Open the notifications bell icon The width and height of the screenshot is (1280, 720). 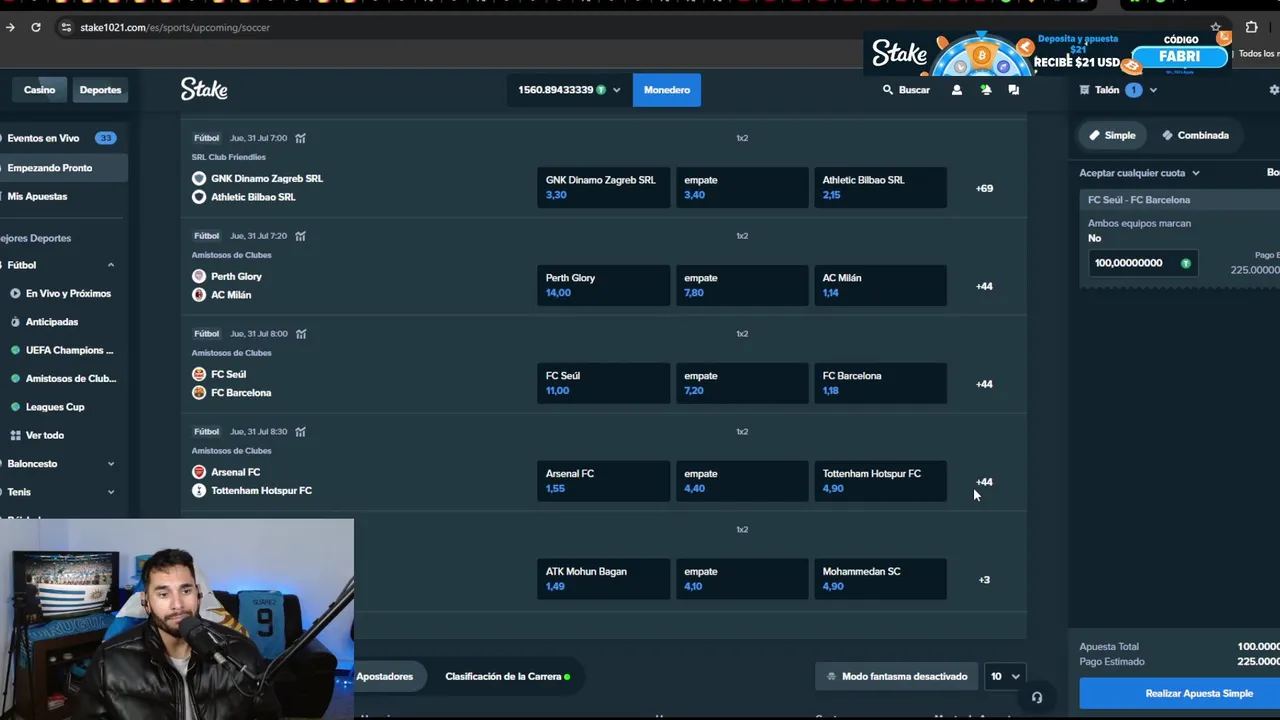985,90
